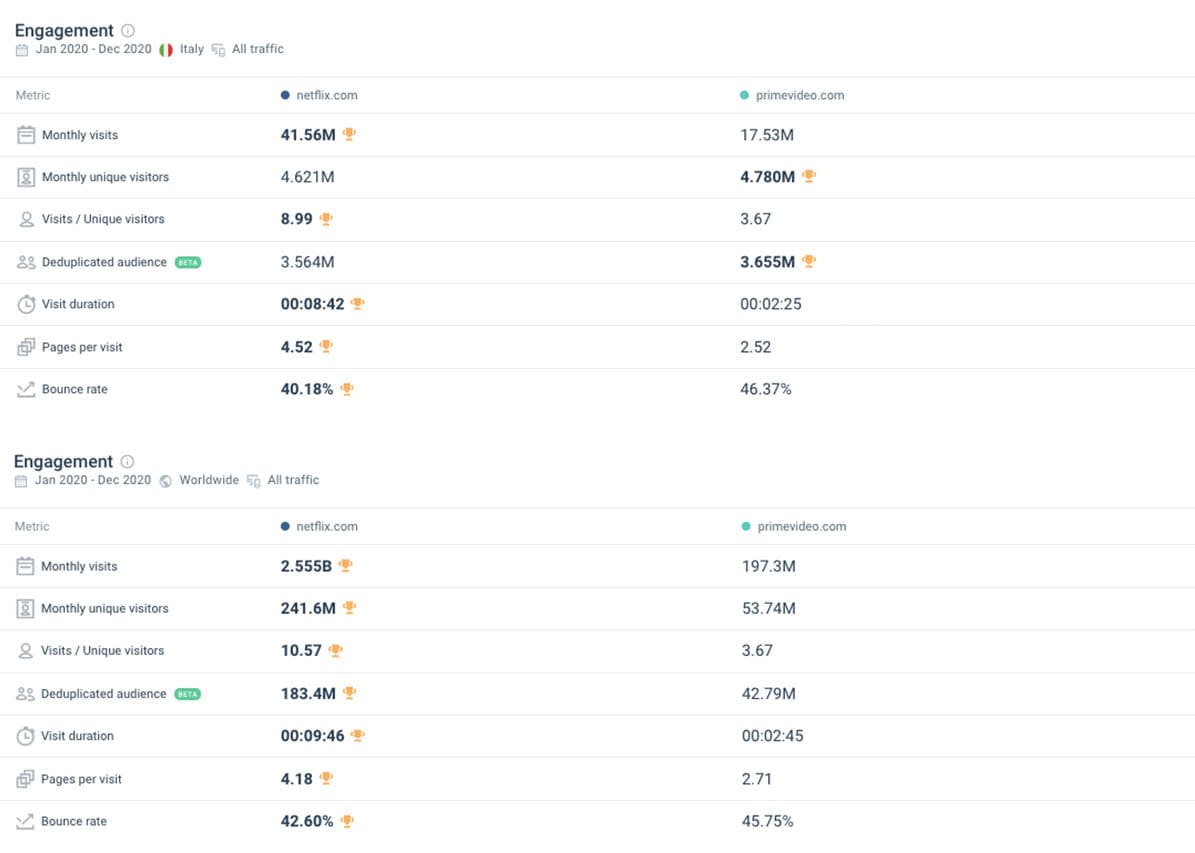1195x853 pixels.
Task: Click the trophy icon beside 8.99
Action: (x=326, y=219)
